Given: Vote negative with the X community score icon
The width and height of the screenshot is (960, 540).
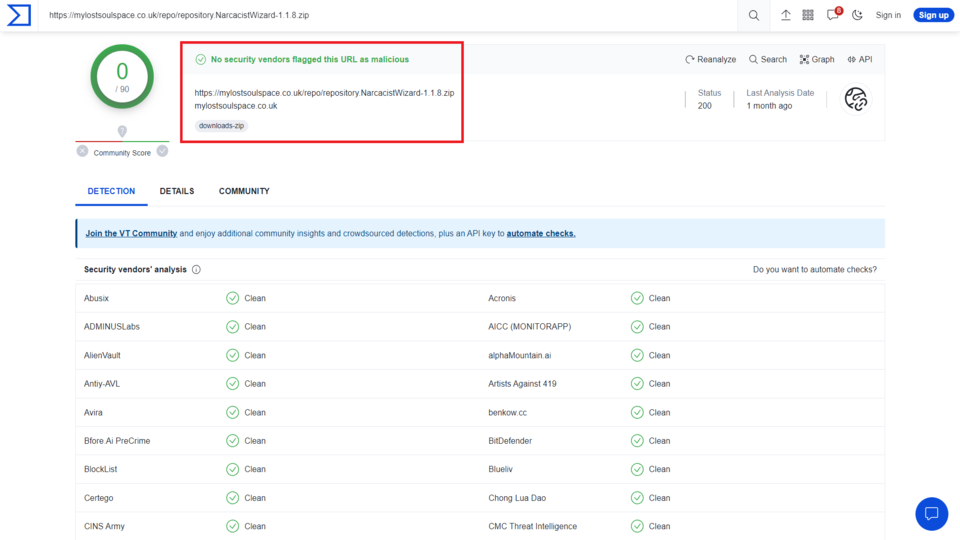Looking at the screenshot, I should (82, 151).
